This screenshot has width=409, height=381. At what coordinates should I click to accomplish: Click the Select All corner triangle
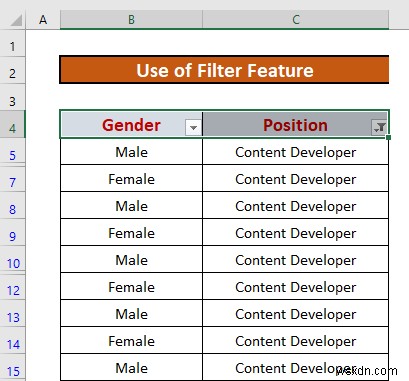pos(16,20)
